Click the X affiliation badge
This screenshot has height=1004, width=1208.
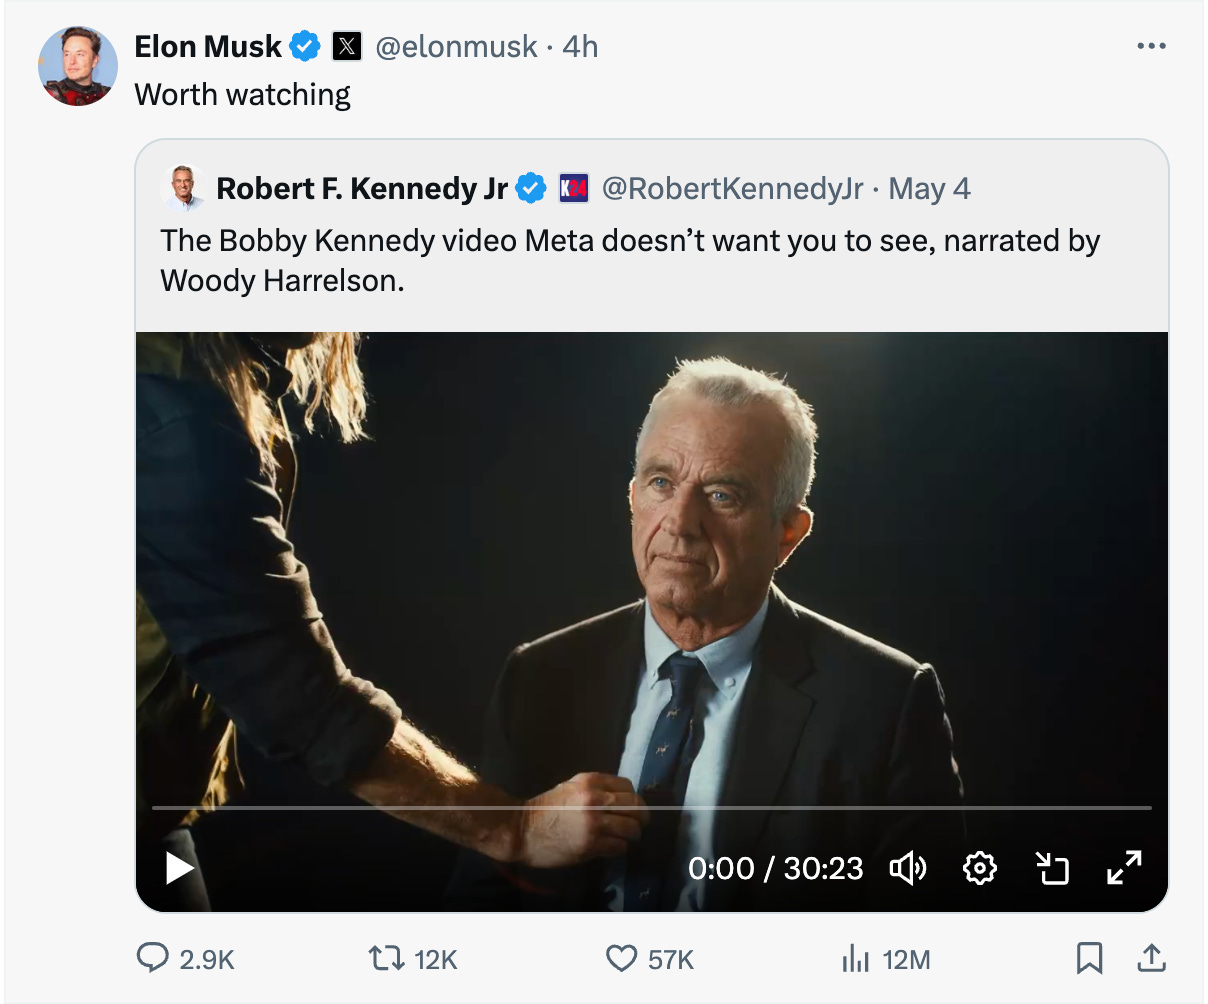(346, 46)
